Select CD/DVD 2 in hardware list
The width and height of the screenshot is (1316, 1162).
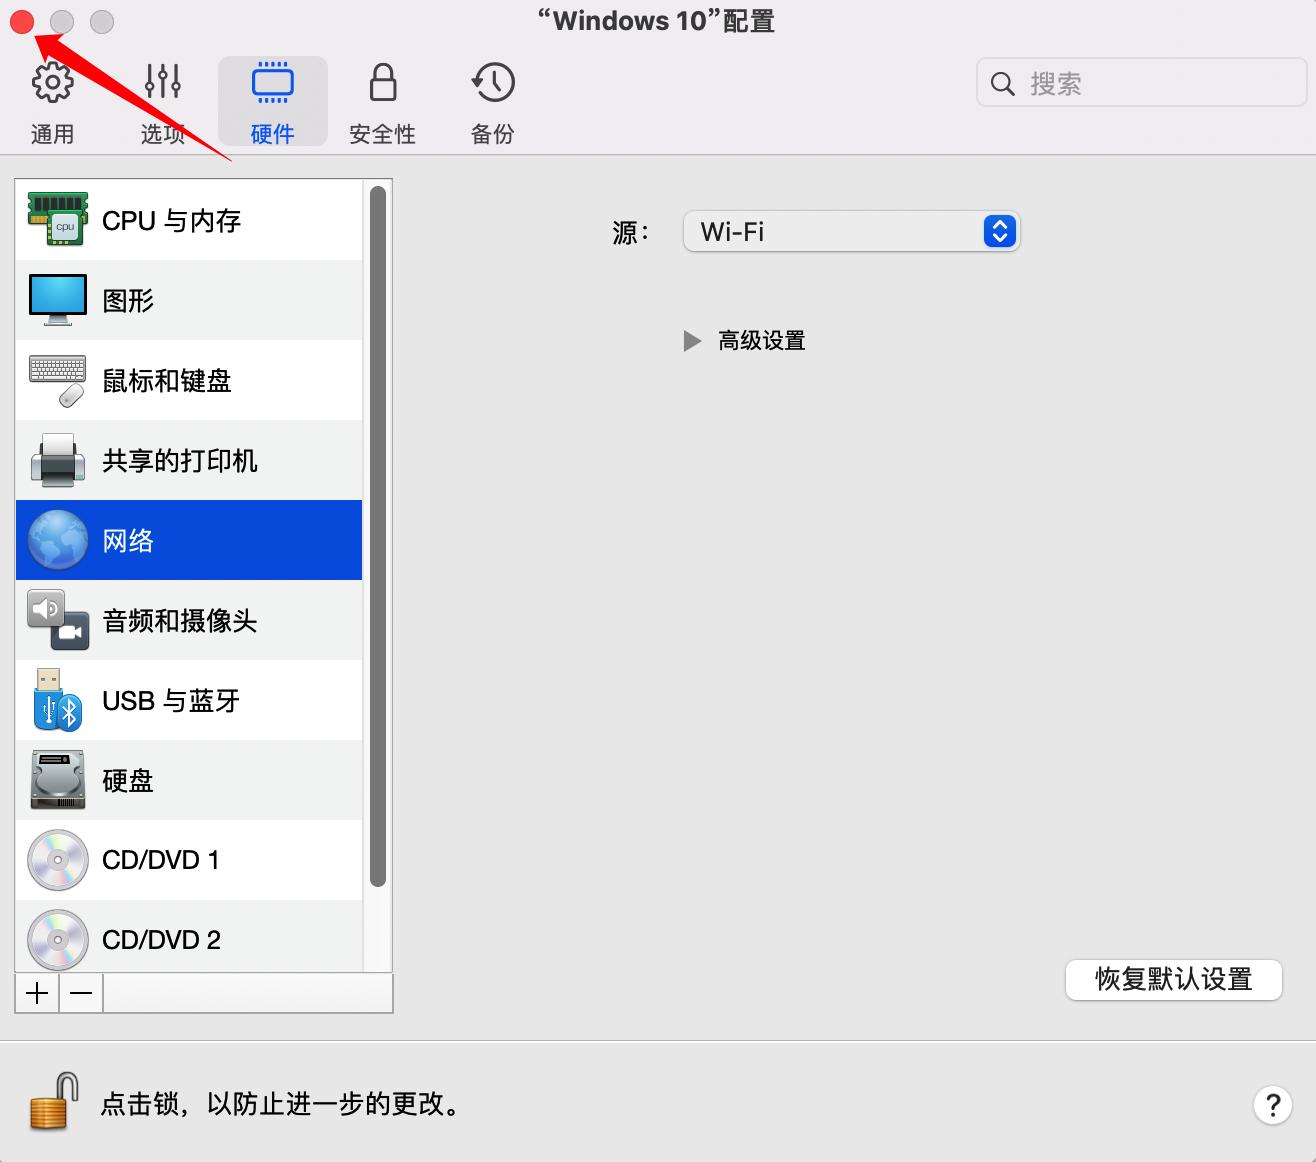coord(161,939)
